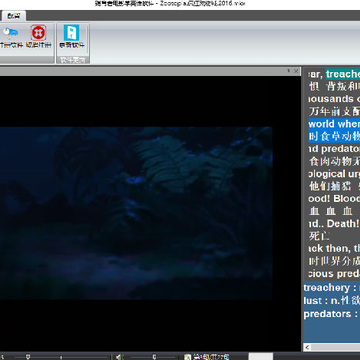Select the subtitle line 'ousands'
This screenshot has height=360, width=360.
point(334,99)
